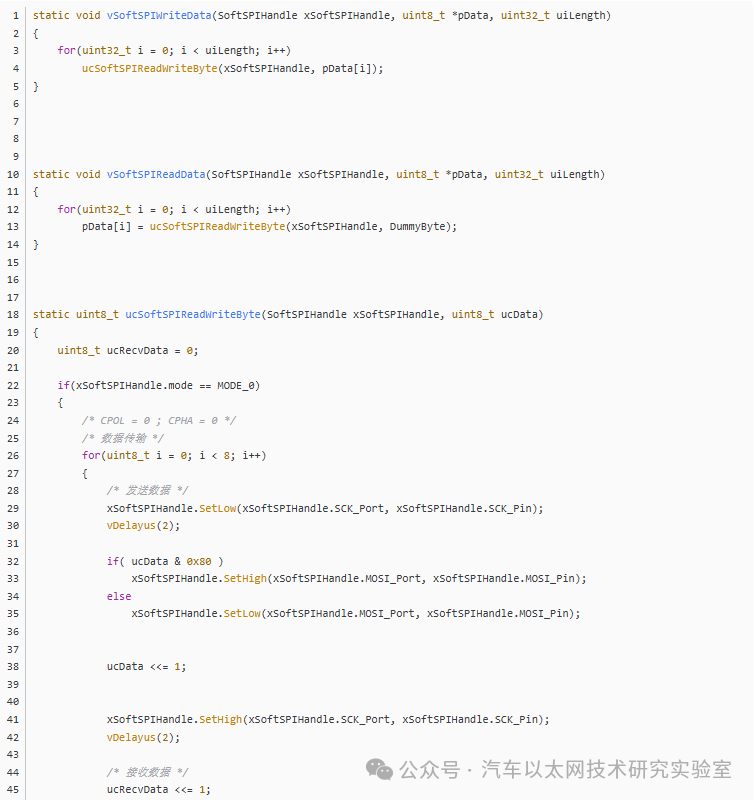This screenshot has height=800, width=756.
Task: Click ucSoftSPIReadWriteByte in the line 18 definition
Action: point(193,314)
